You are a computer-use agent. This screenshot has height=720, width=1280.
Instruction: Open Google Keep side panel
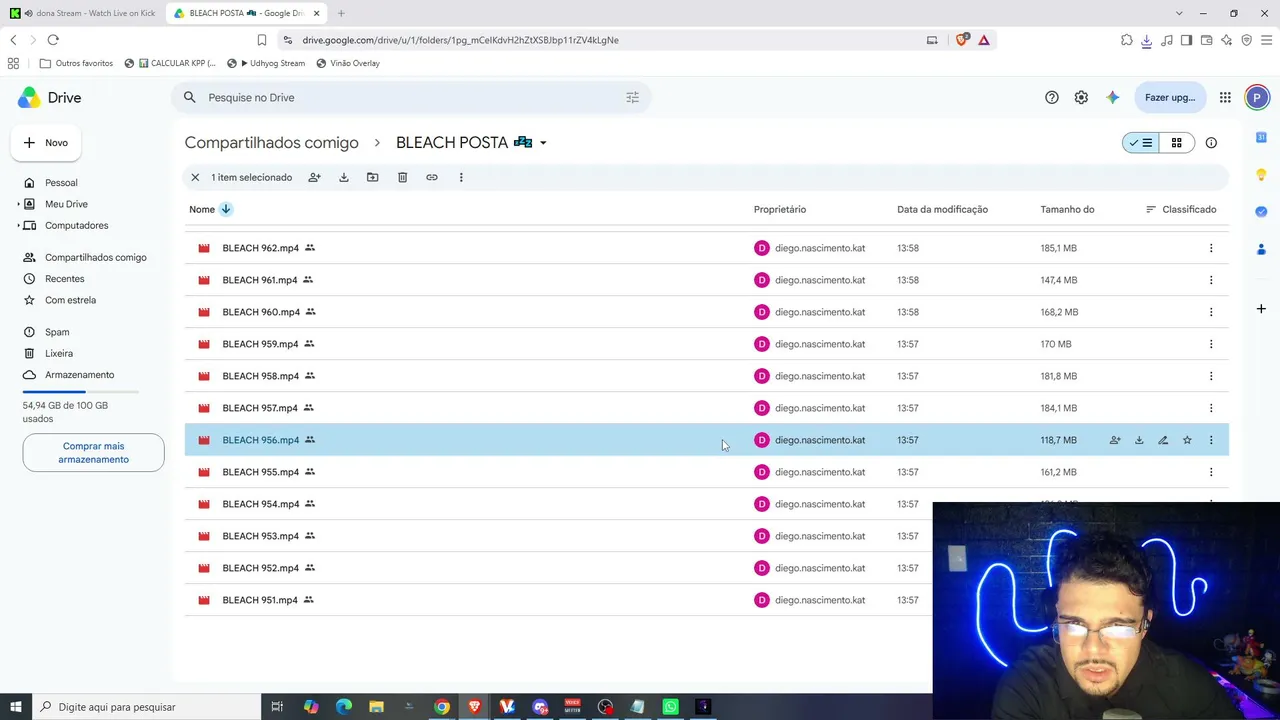pos(1261,174)
